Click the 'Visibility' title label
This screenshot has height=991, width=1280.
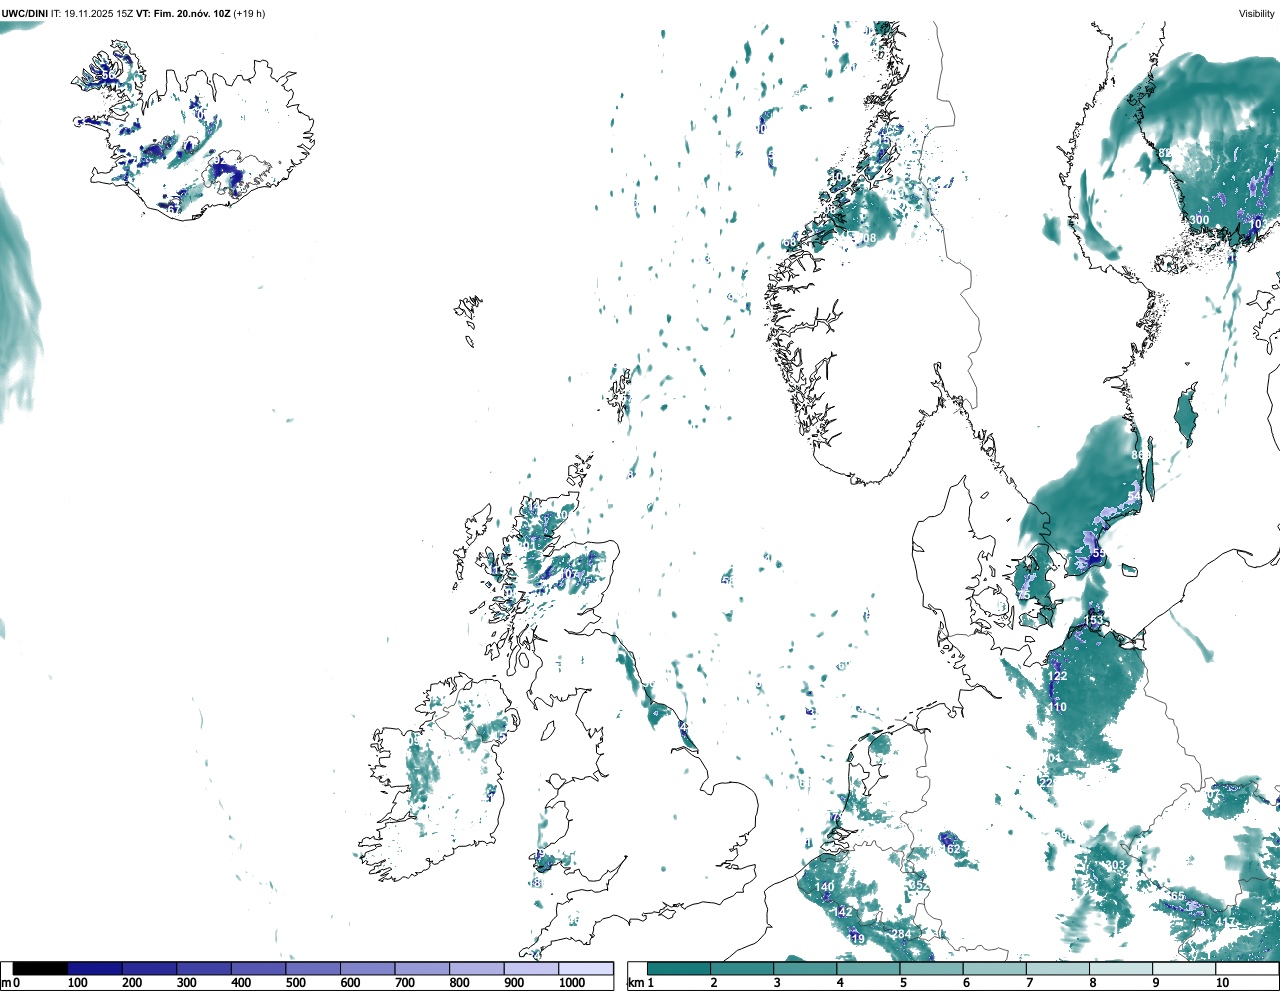click(x=1257, y=14)
